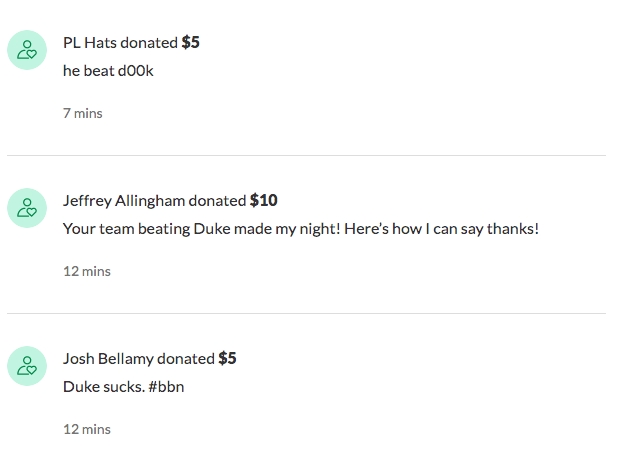Click the "7 mins" timestamp
The image size is (620, 469).
82,113
